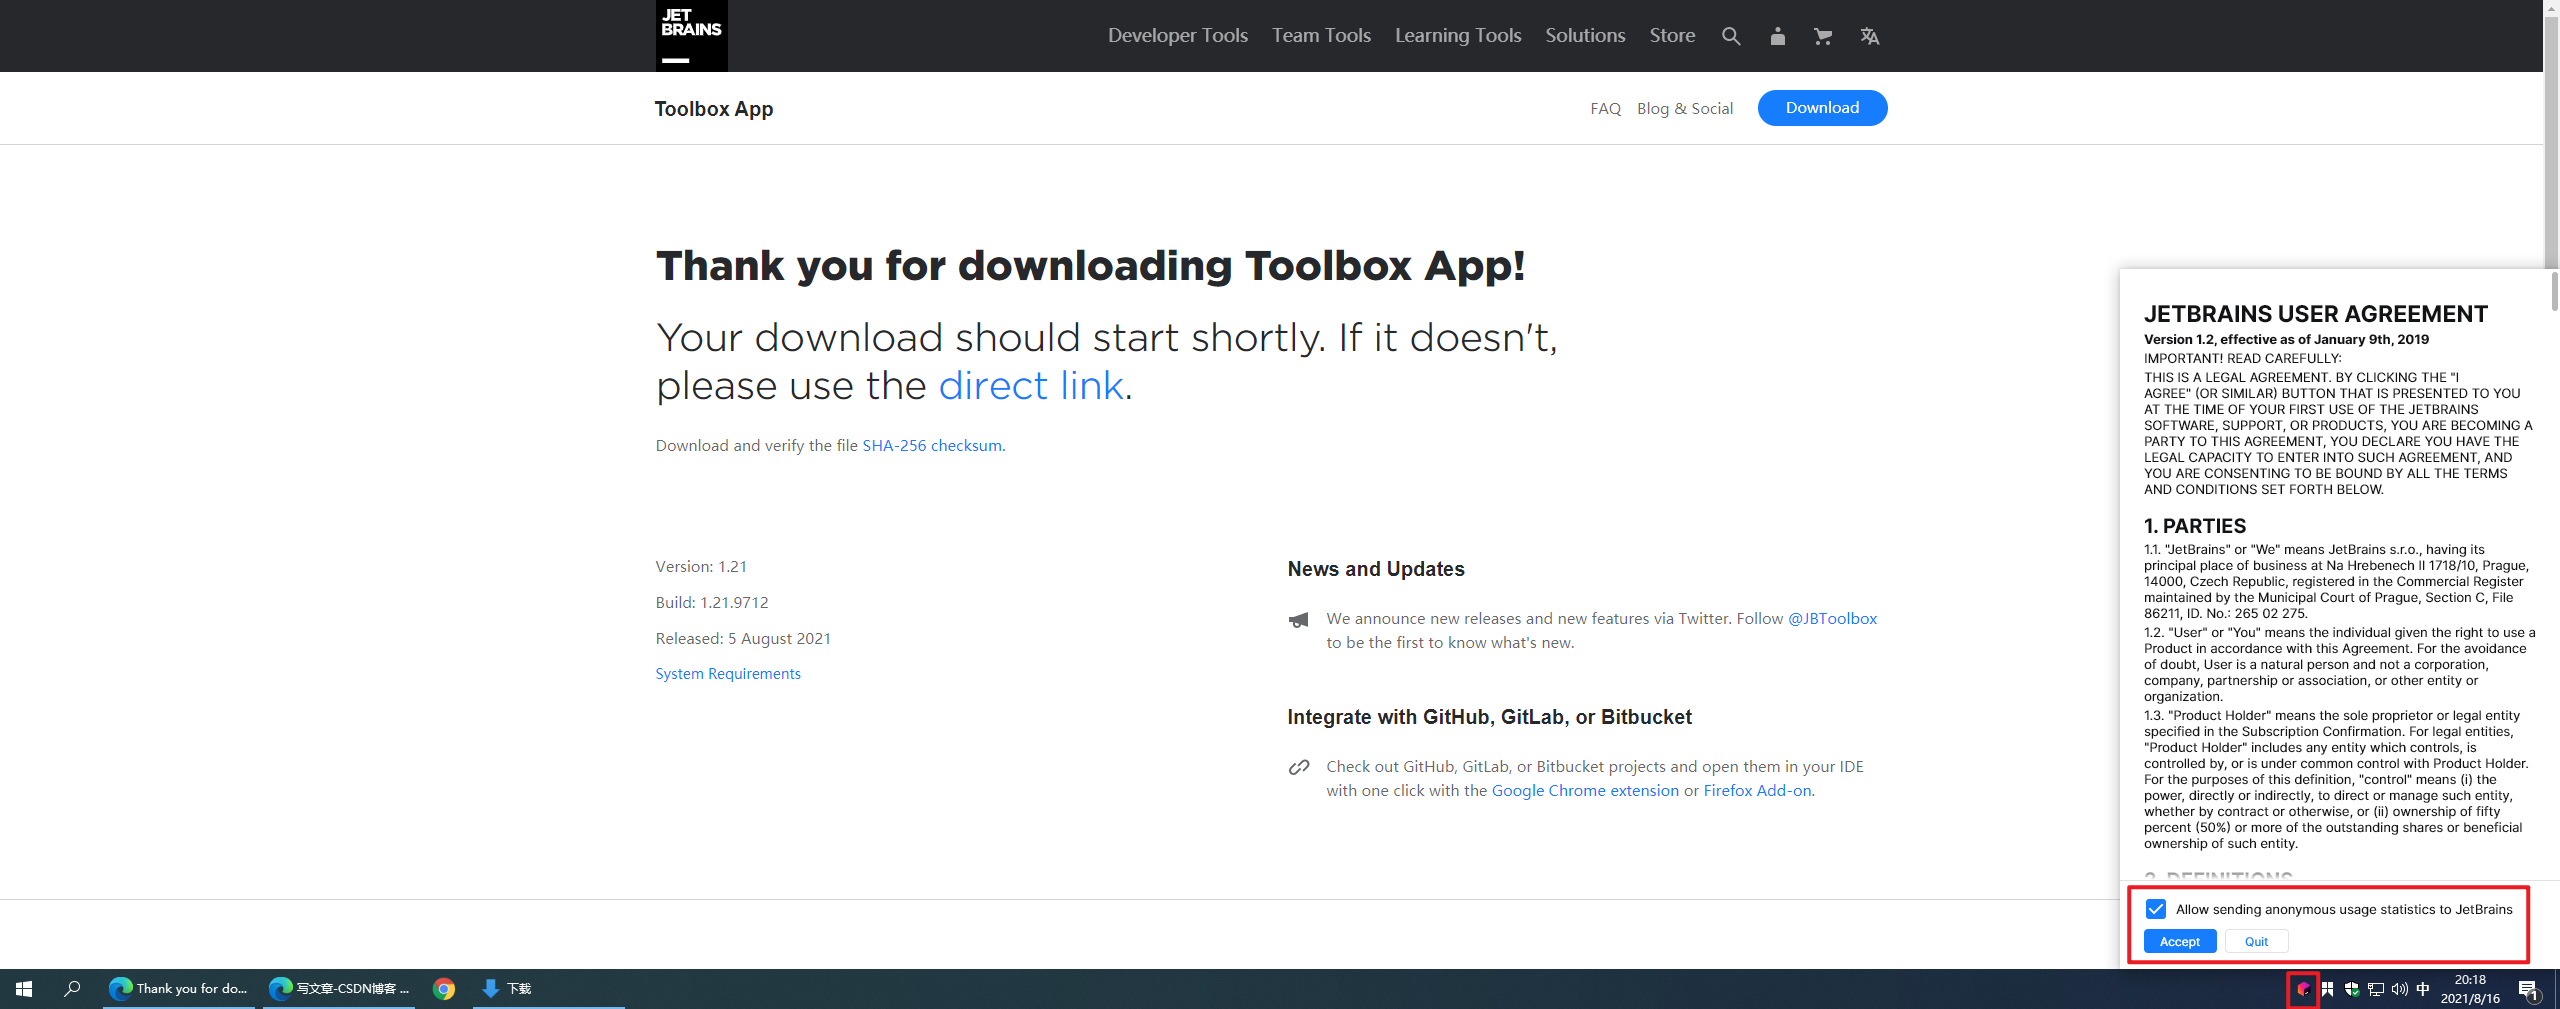Image resolution: width=2560 pixels, height=1009 pixels.
Task: Open the SHA-256 checksum link
Action: click(932, 446)
